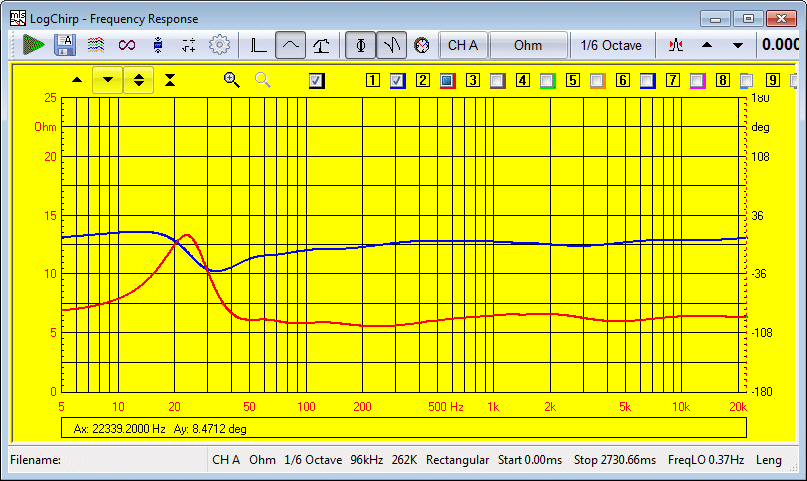This screenshot has height=481, width=807.
Task: Click the overlay number 3 label
Action: pyautogui.click(x=472, y=80)
